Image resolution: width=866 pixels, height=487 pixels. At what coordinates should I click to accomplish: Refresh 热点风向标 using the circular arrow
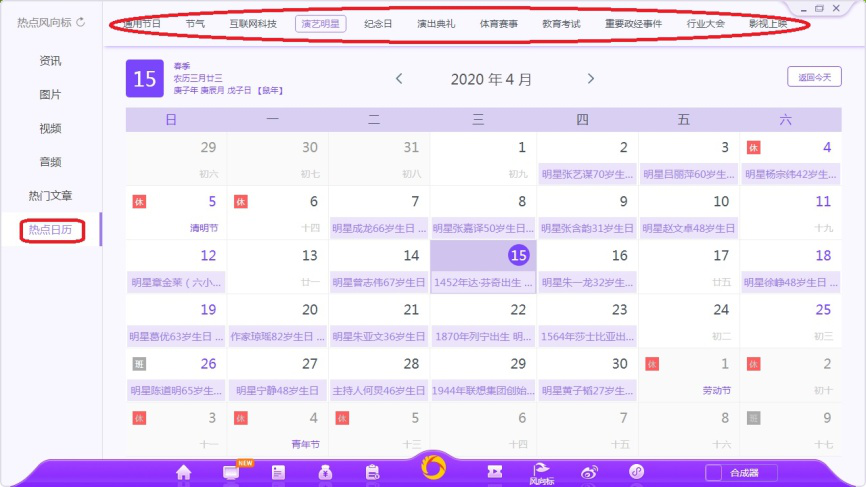click(x=81, y=22)
